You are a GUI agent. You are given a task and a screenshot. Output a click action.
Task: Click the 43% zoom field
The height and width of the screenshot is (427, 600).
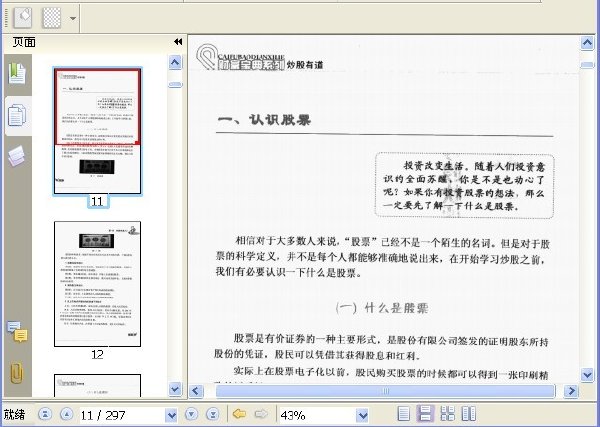click(x=318, y=415)
